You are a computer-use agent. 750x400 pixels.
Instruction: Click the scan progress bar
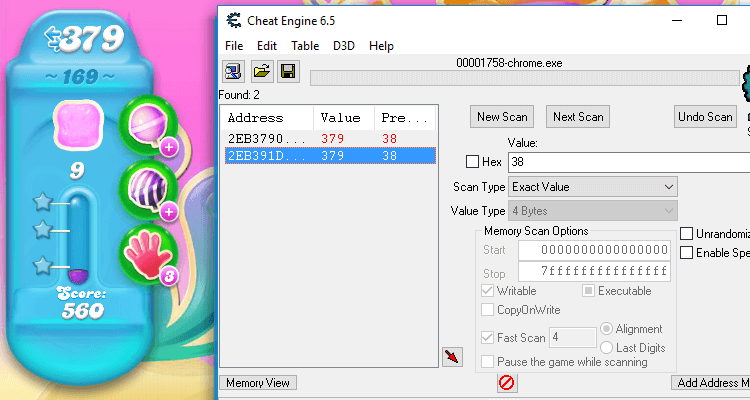(525, 78)
